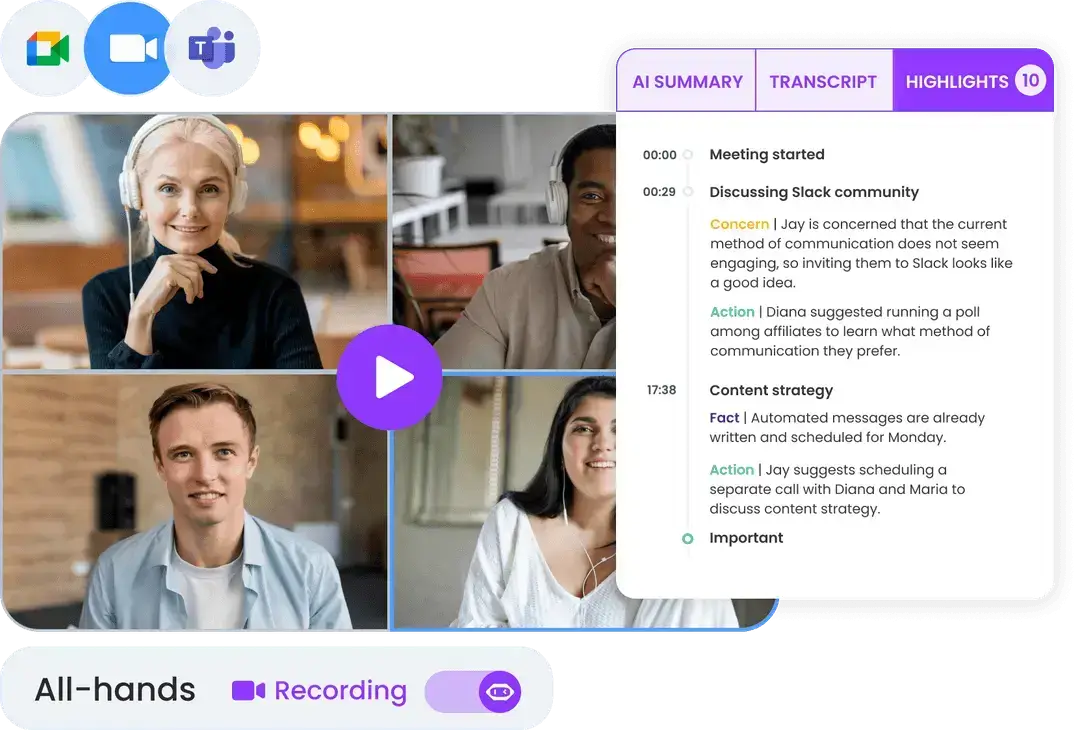The width and height of the screenshot is (1080, 730).
Task: Open the Discussing Slack community heading
Action: (814, 192)
